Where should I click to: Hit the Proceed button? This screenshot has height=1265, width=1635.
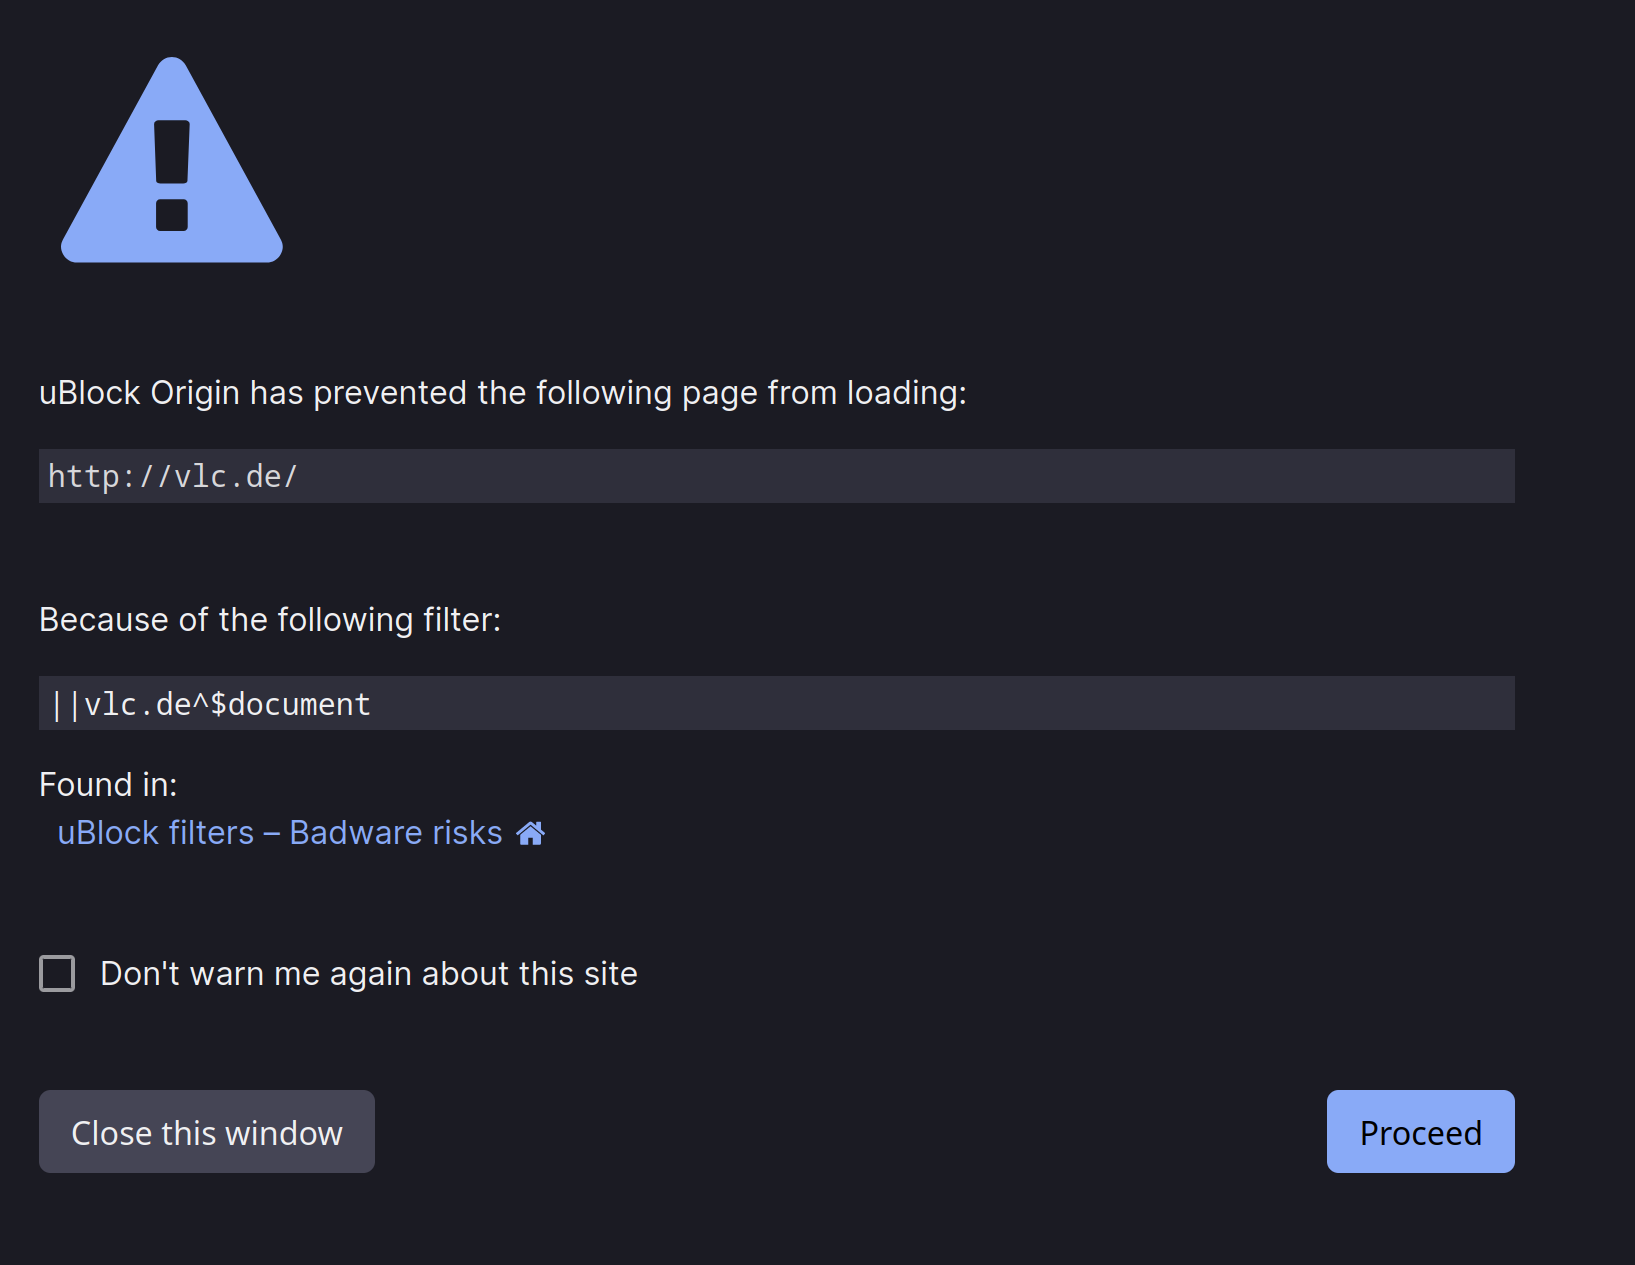[1420, 1131]
